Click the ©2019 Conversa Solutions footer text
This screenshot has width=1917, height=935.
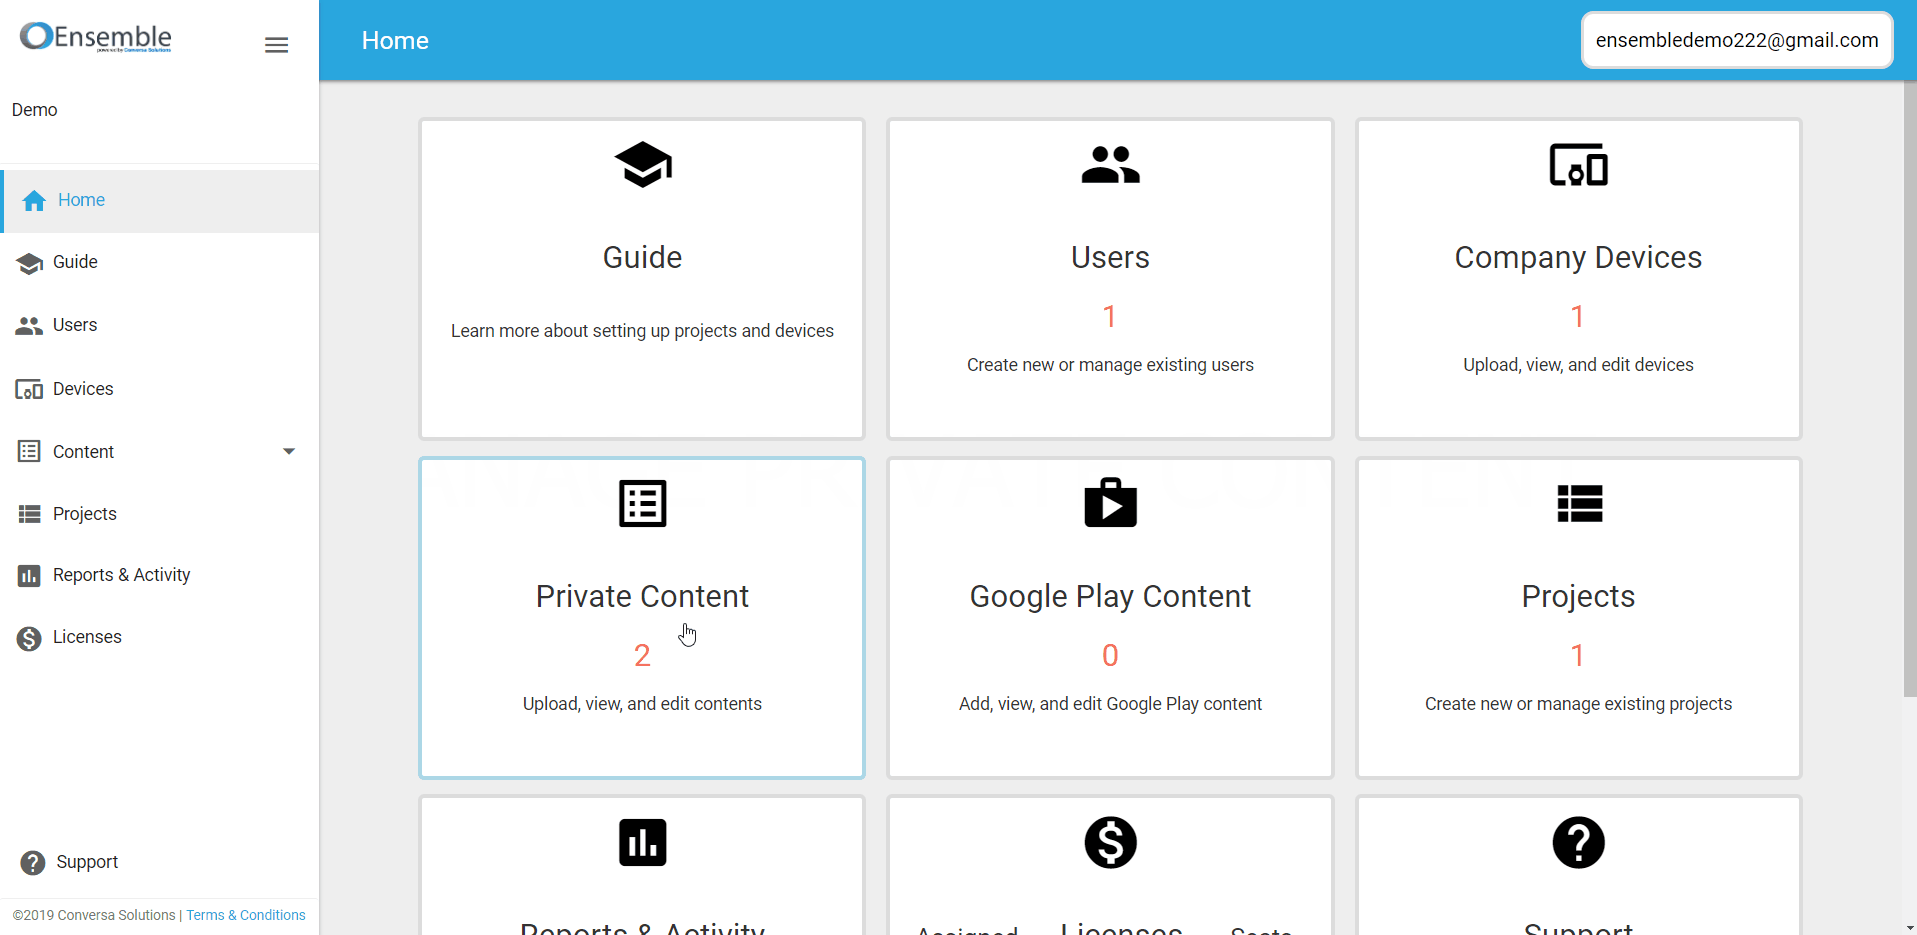pyautogui.click(x=94, y=916)
